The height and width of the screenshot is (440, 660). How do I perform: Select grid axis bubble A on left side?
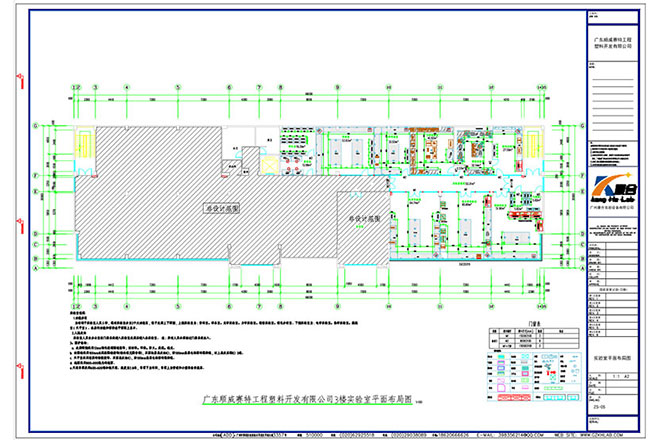(x=37, y=269)
